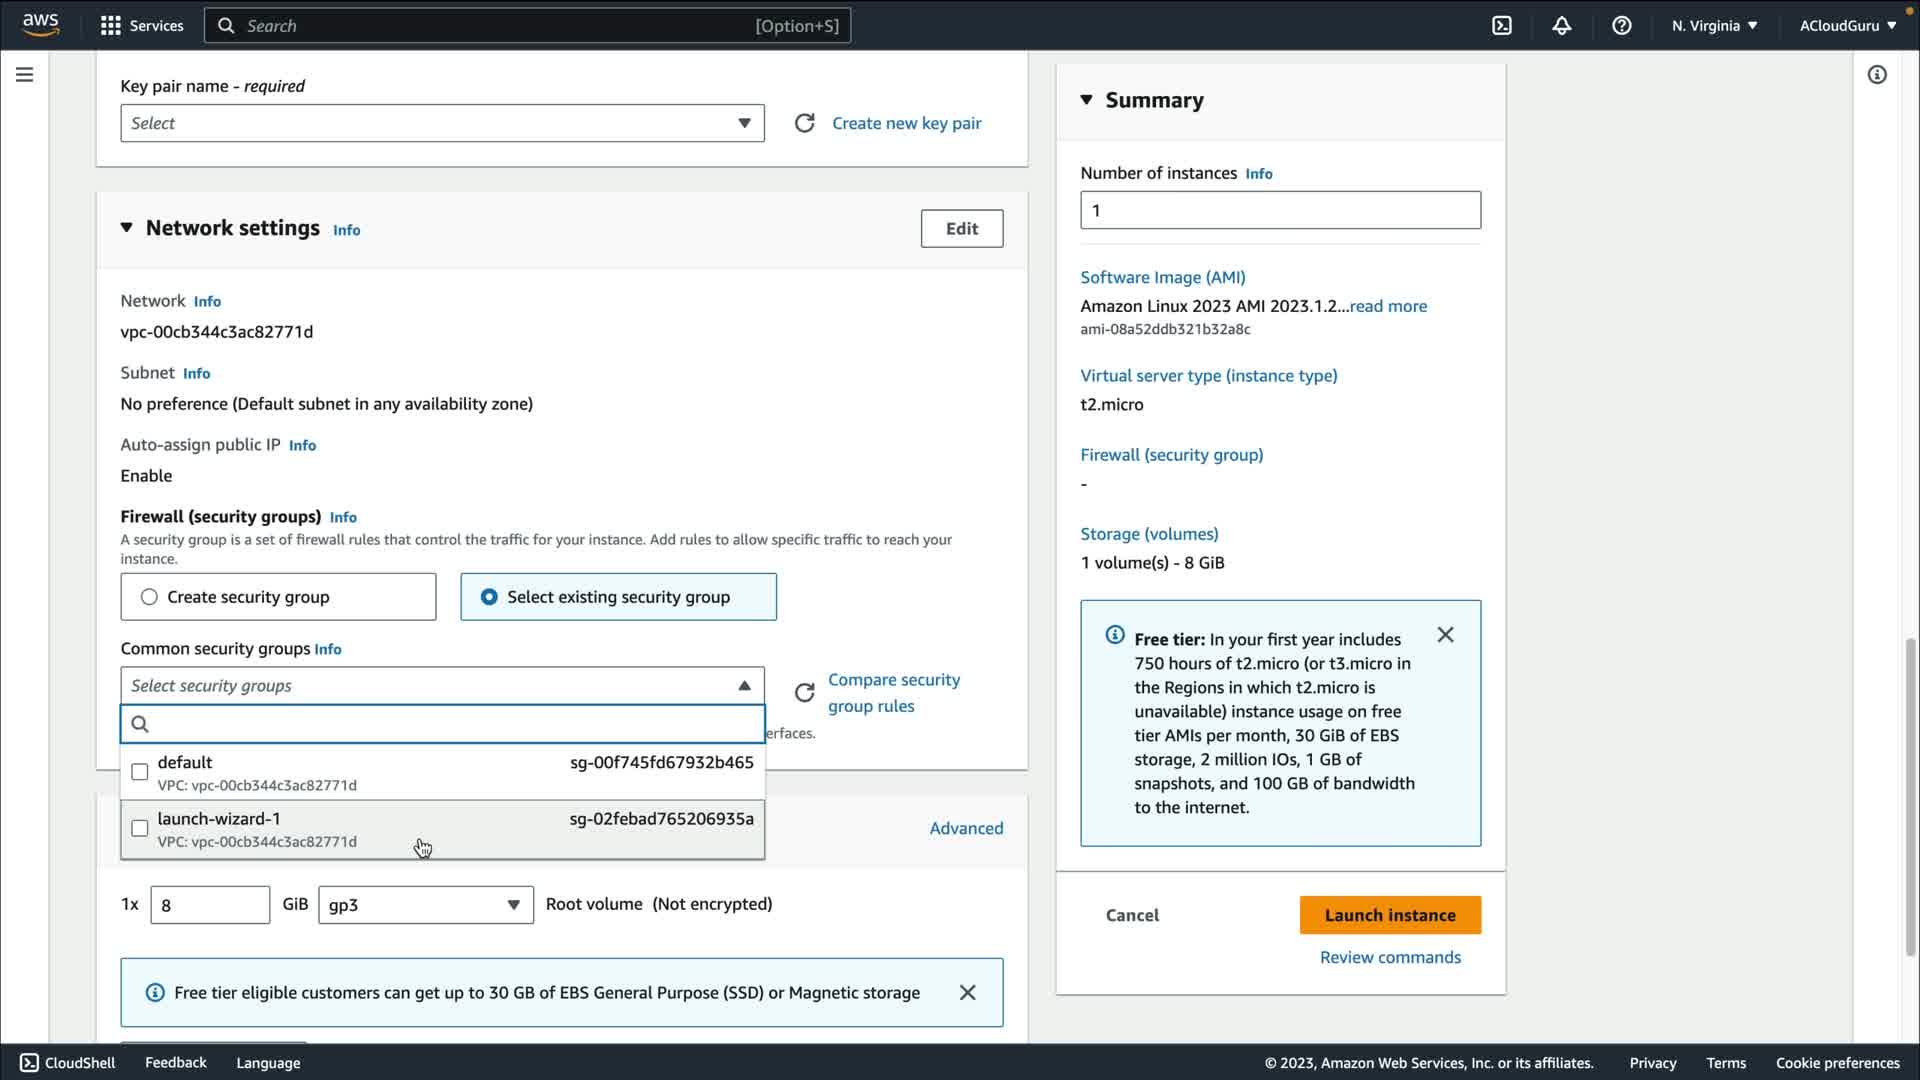Open the help question mark icon
The height and width of the screenshot is (1080, 1920).
(1622, 26)
